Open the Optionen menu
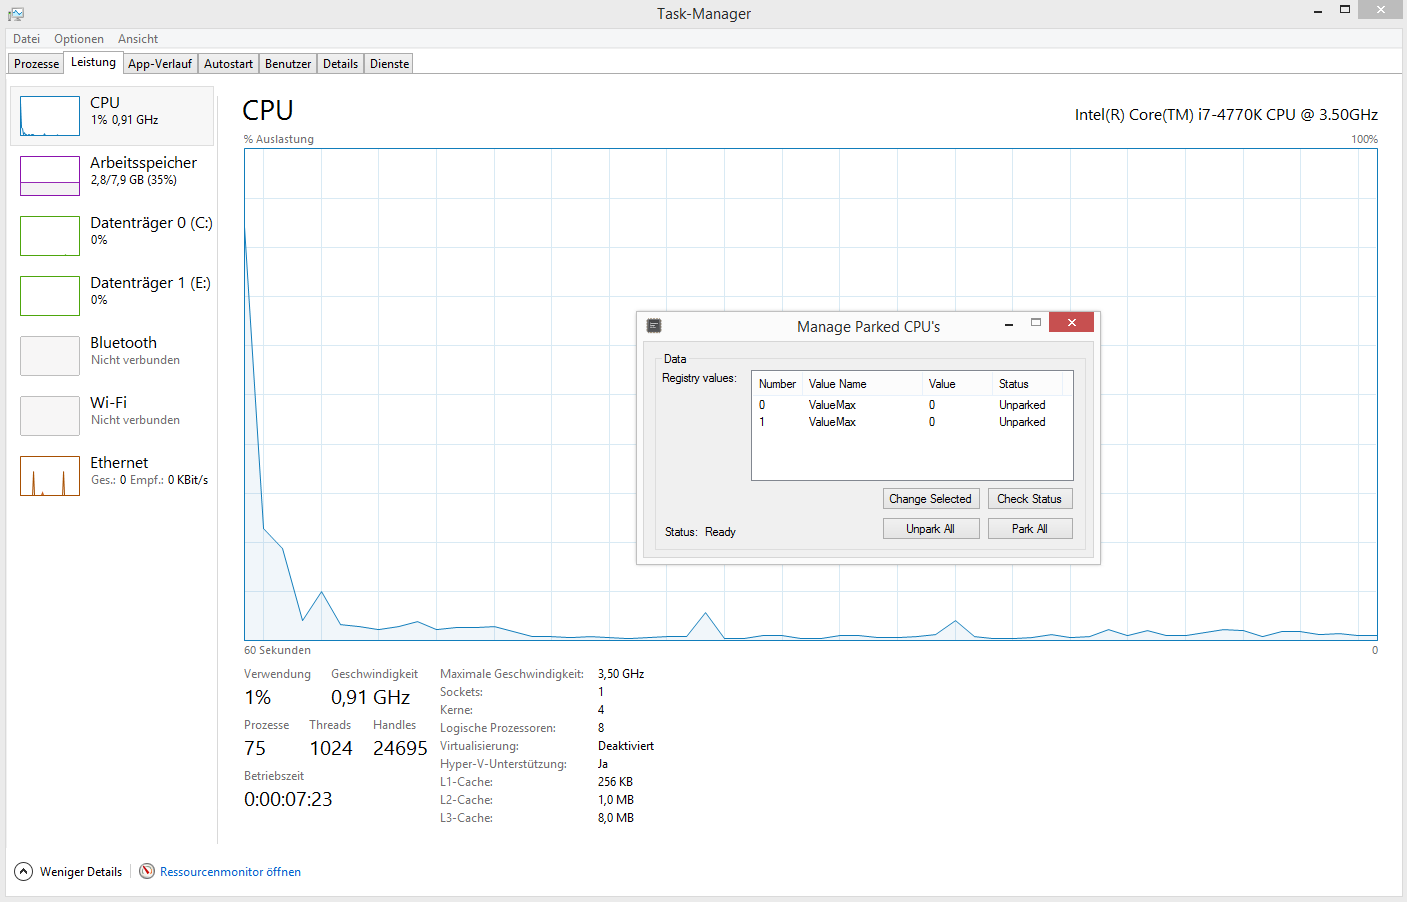 tap(79, 39)
